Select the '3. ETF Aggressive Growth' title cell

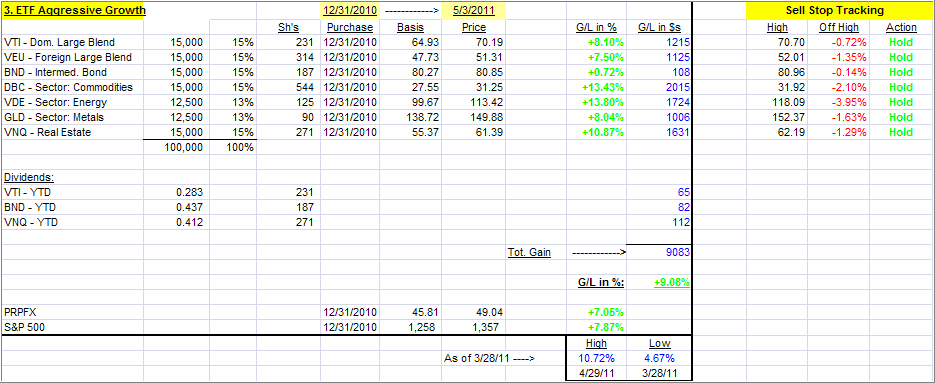(x=72, y=11)
